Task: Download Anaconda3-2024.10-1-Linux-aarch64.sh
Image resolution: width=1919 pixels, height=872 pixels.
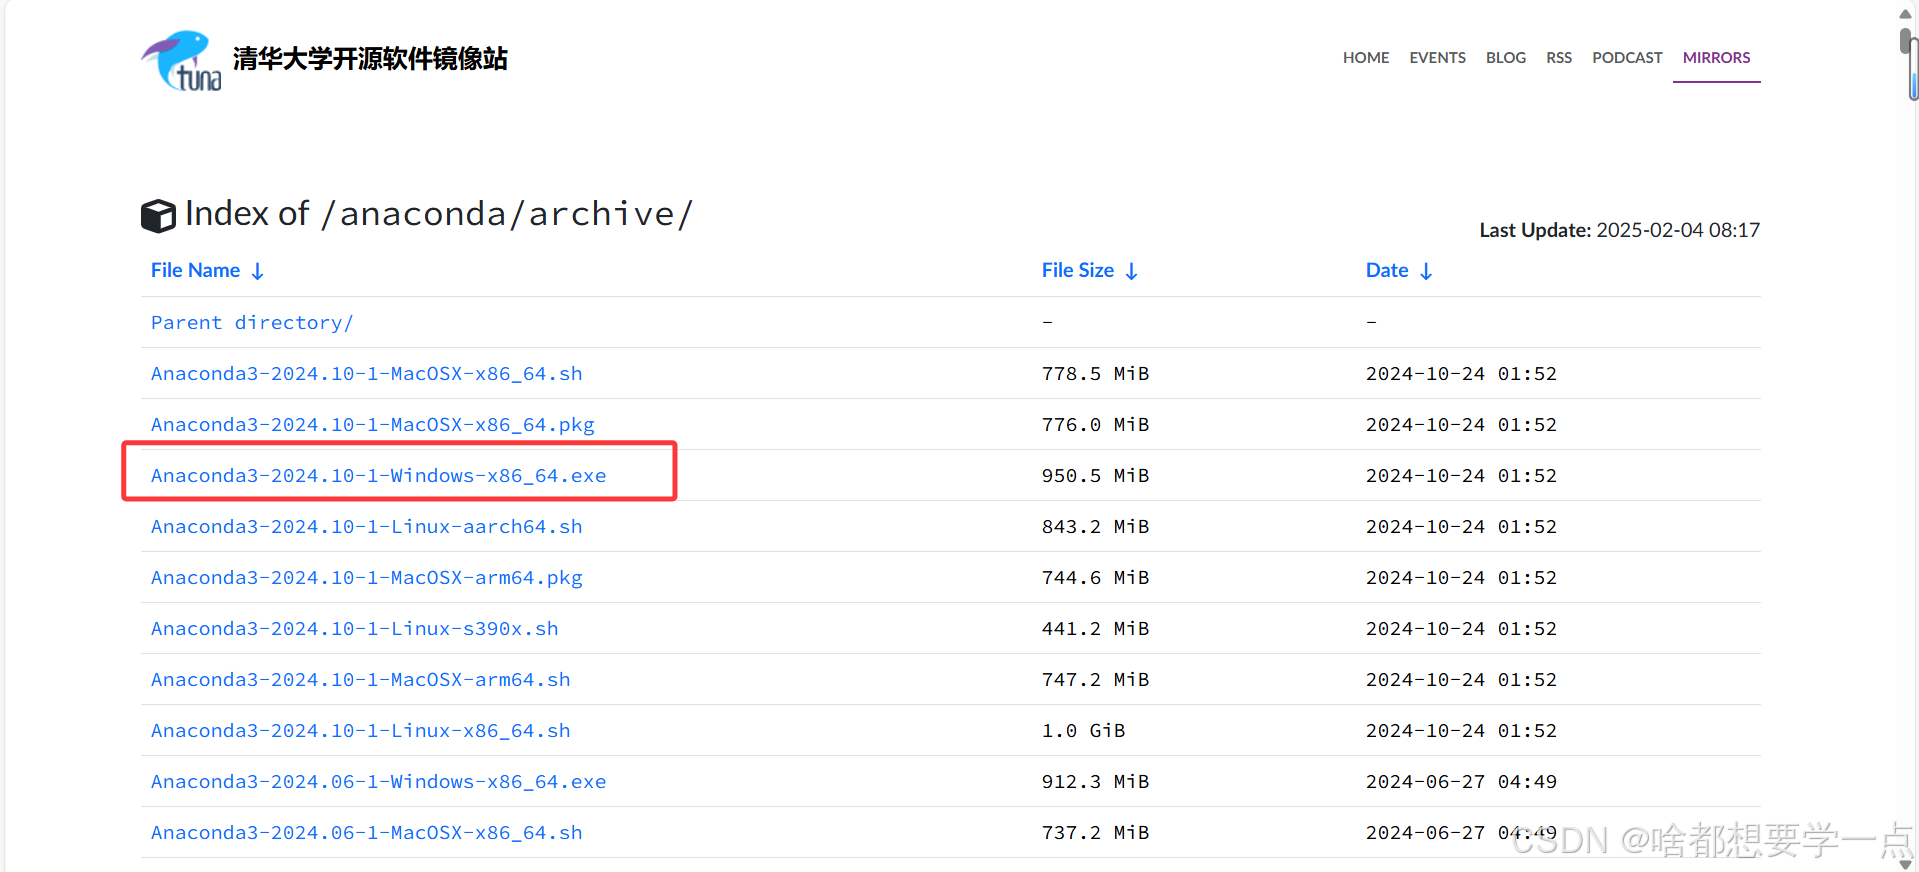Action: click(x=367, y=527)
